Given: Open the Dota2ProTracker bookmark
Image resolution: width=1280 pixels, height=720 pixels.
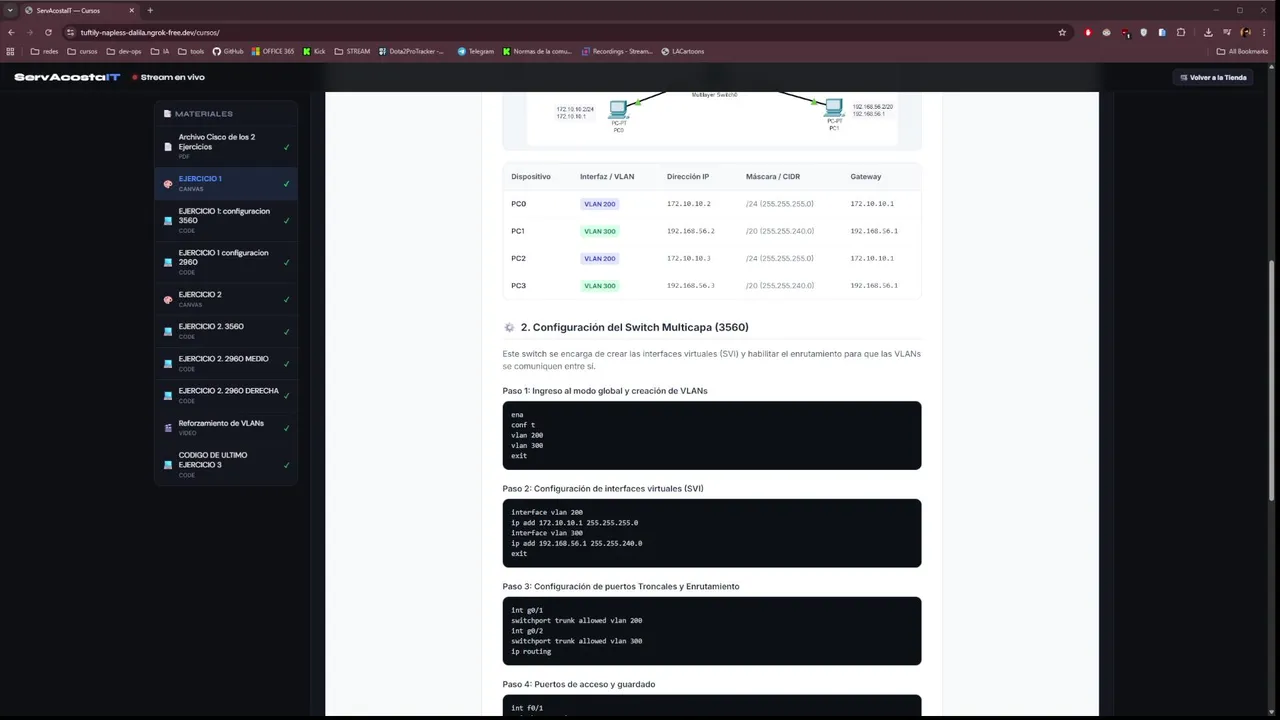Looking at the screenshot, I should [x=411, y=51].
